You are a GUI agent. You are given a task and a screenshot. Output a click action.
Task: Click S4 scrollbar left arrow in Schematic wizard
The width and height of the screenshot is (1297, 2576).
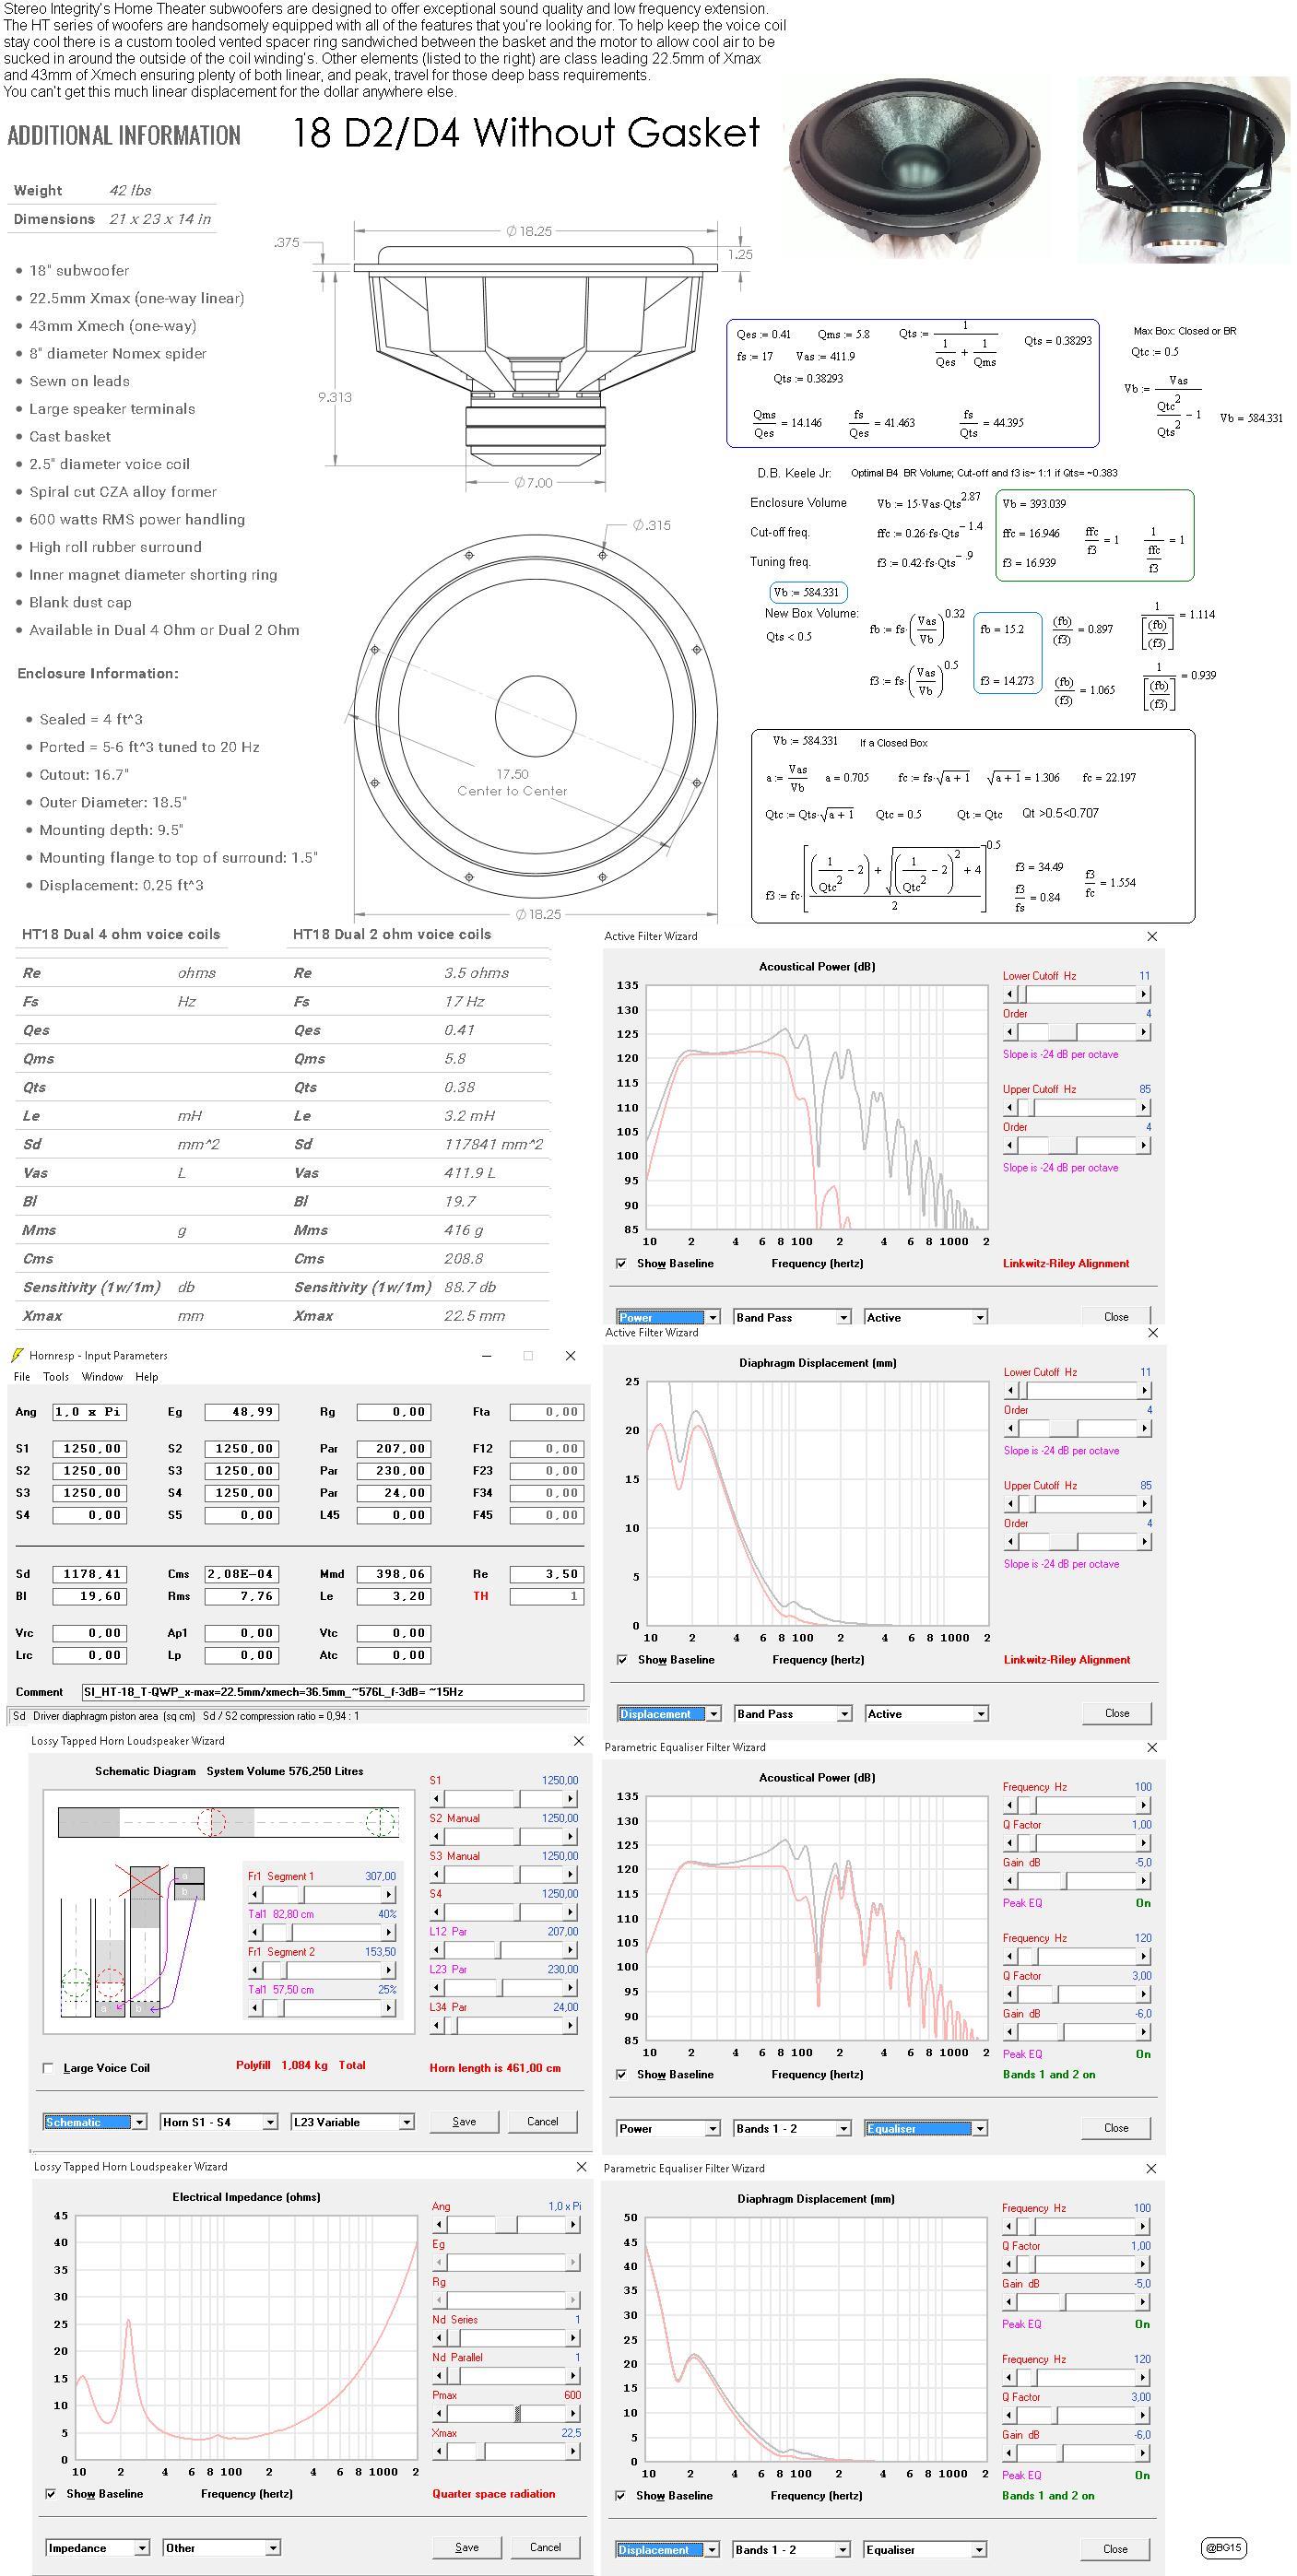point(437,1911)
